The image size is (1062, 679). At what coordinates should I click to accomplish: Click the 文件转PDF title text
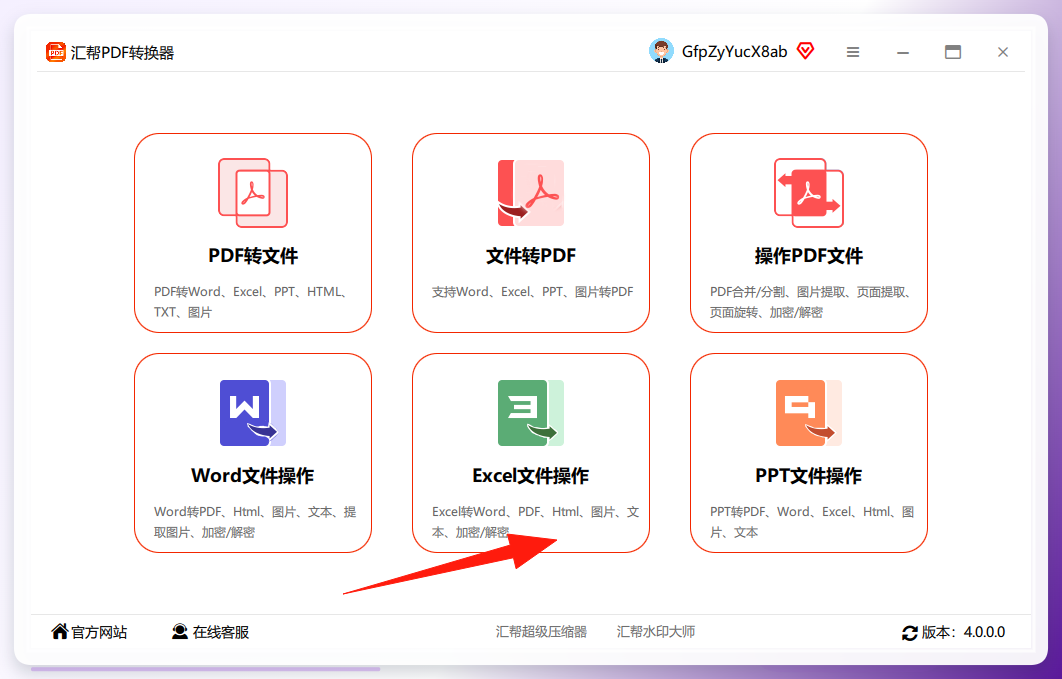pos(531,256)
